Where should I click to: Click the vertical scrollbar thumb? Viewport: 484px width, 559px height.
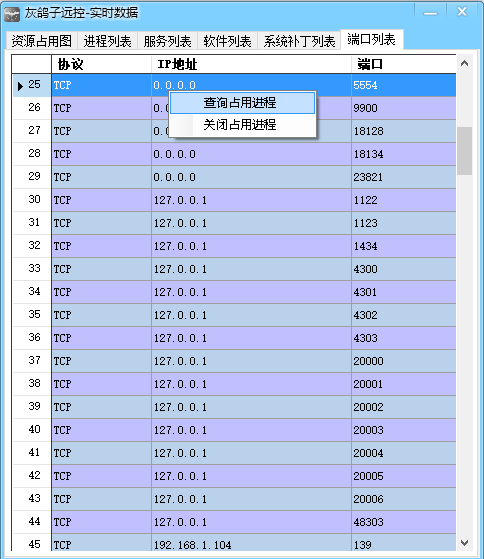[x=464, y=151]
